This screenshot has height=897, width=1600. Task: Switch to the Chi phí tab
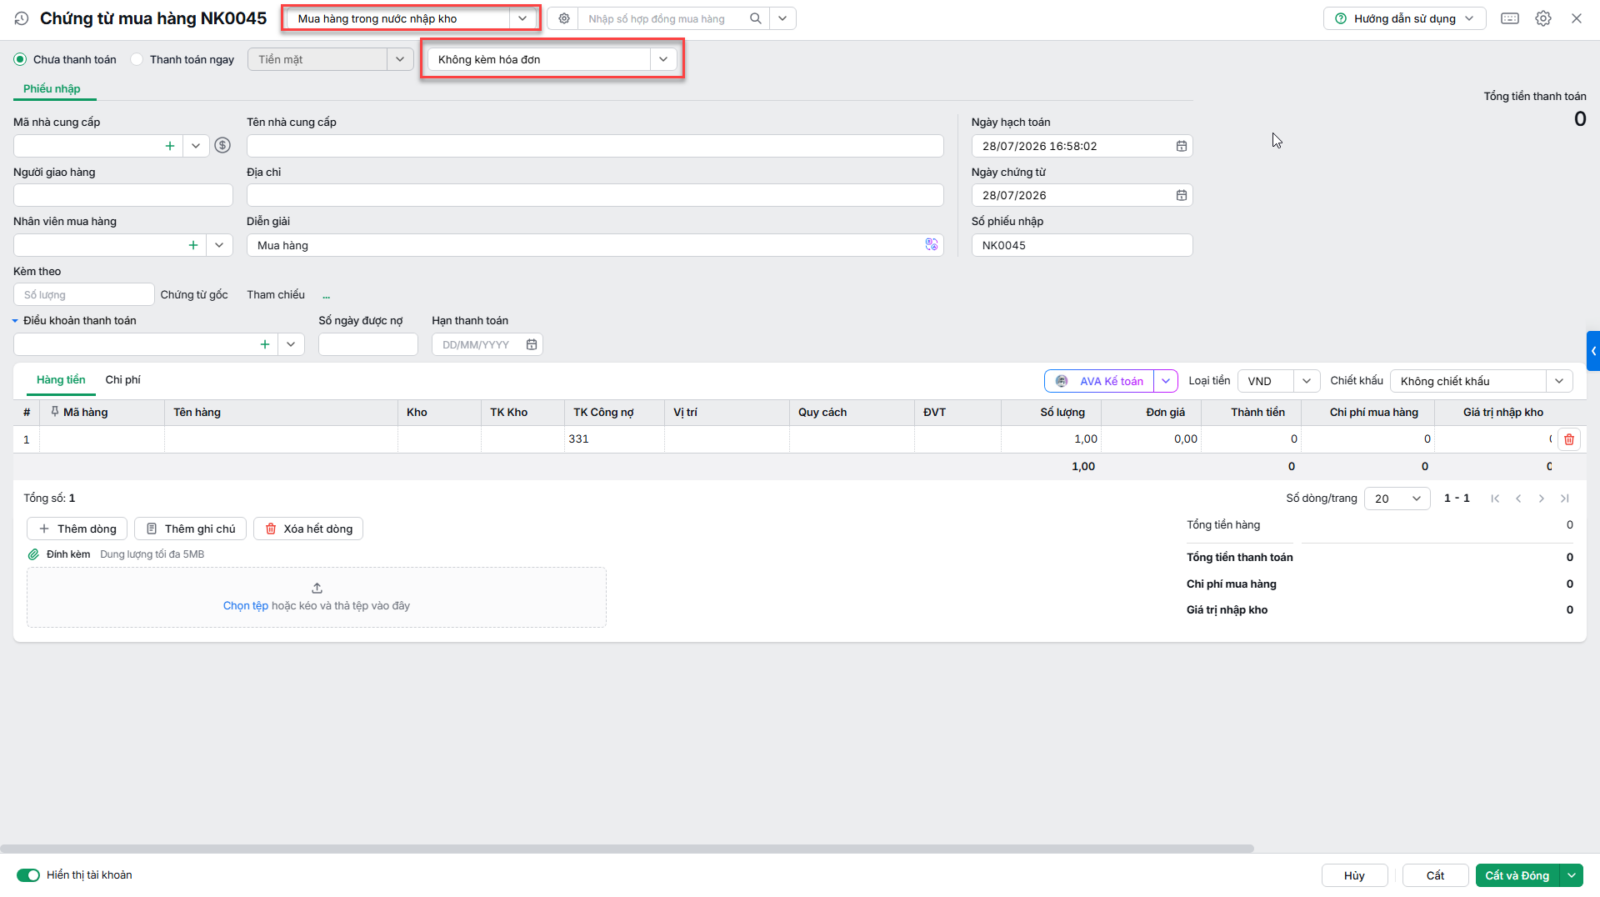click(123, 380)
